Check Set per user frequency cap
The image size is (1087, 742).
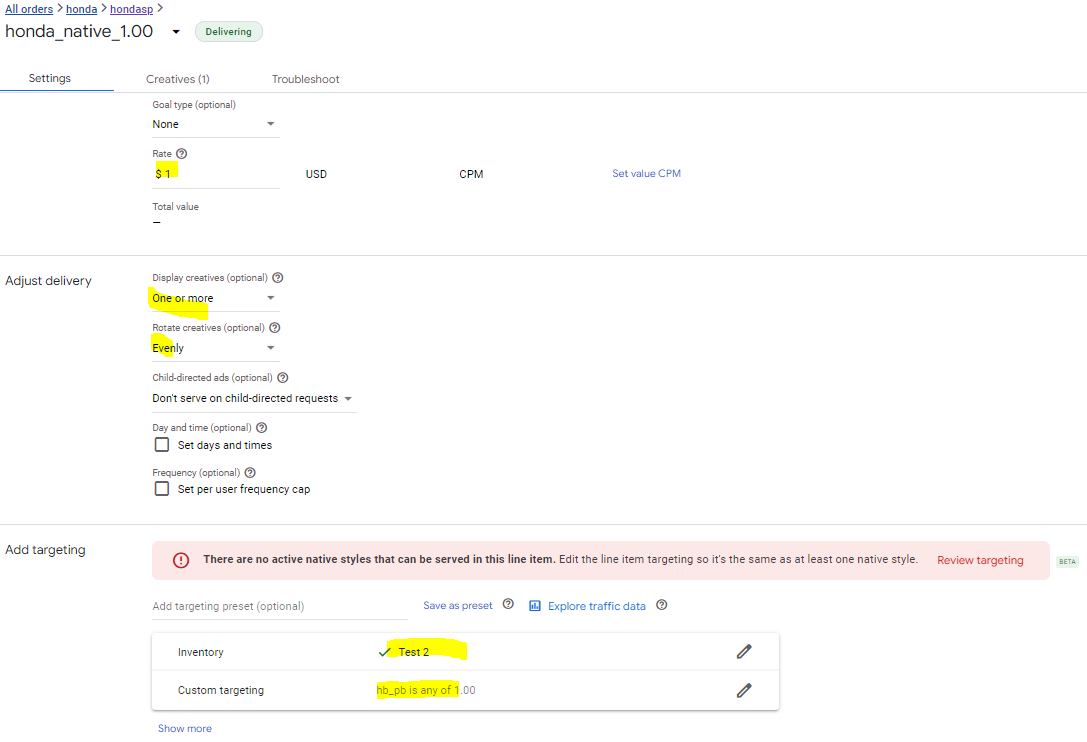pyautogui.click(x=162, y=489)
